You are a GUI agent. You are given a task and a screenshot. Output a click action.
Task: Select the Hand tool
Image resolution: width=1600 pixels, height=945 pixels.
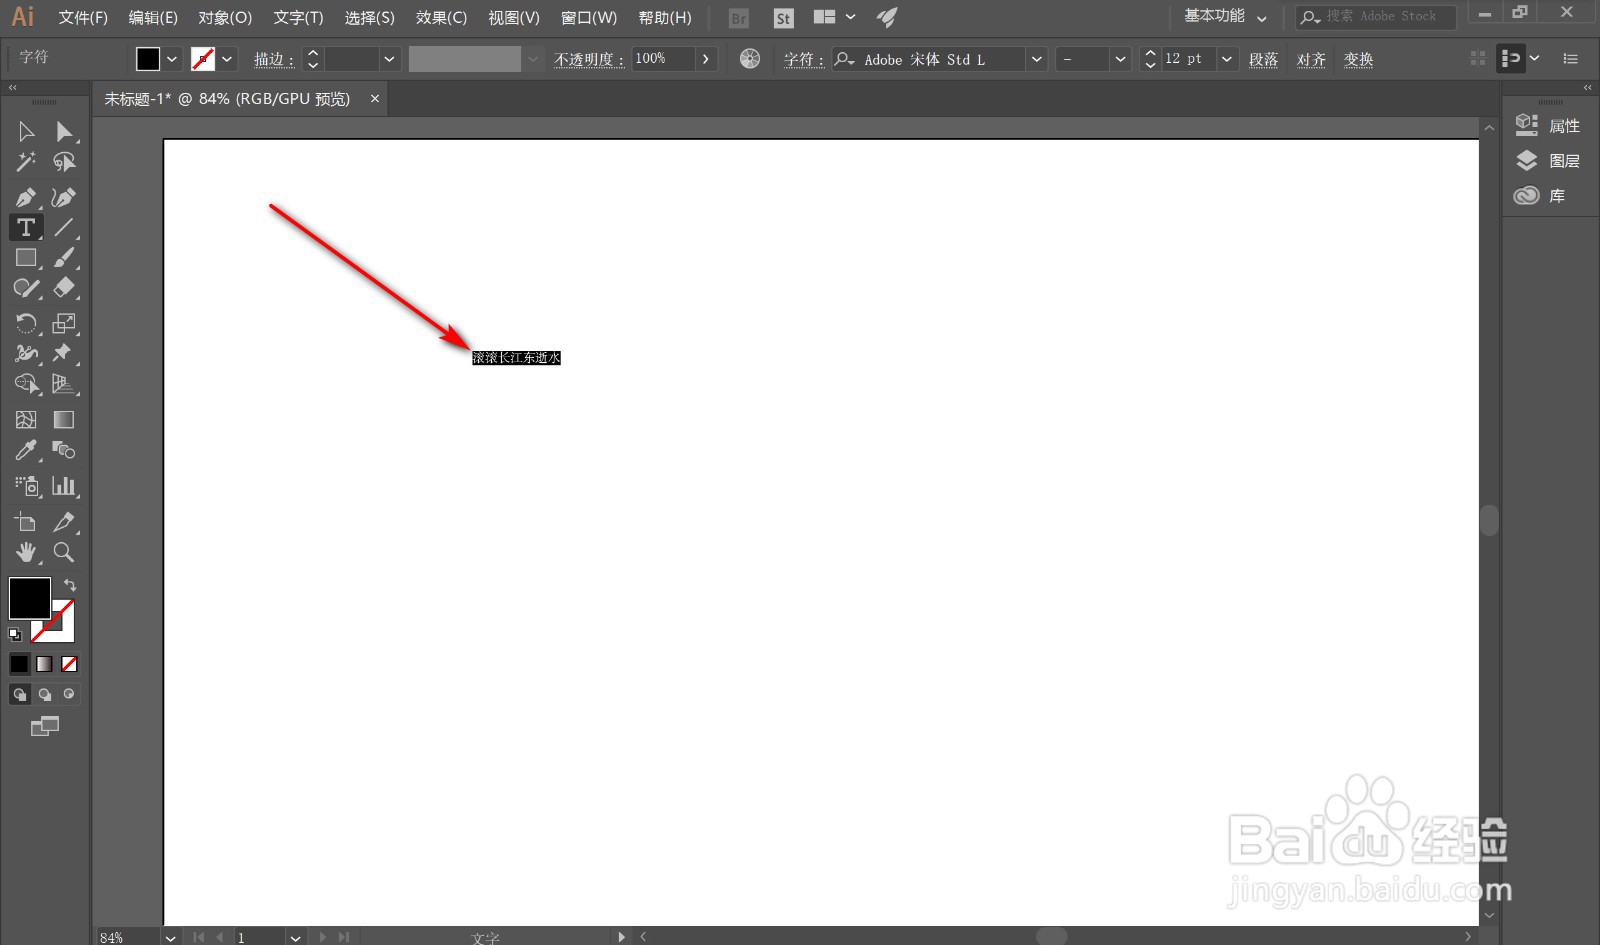tap(26, 552)
